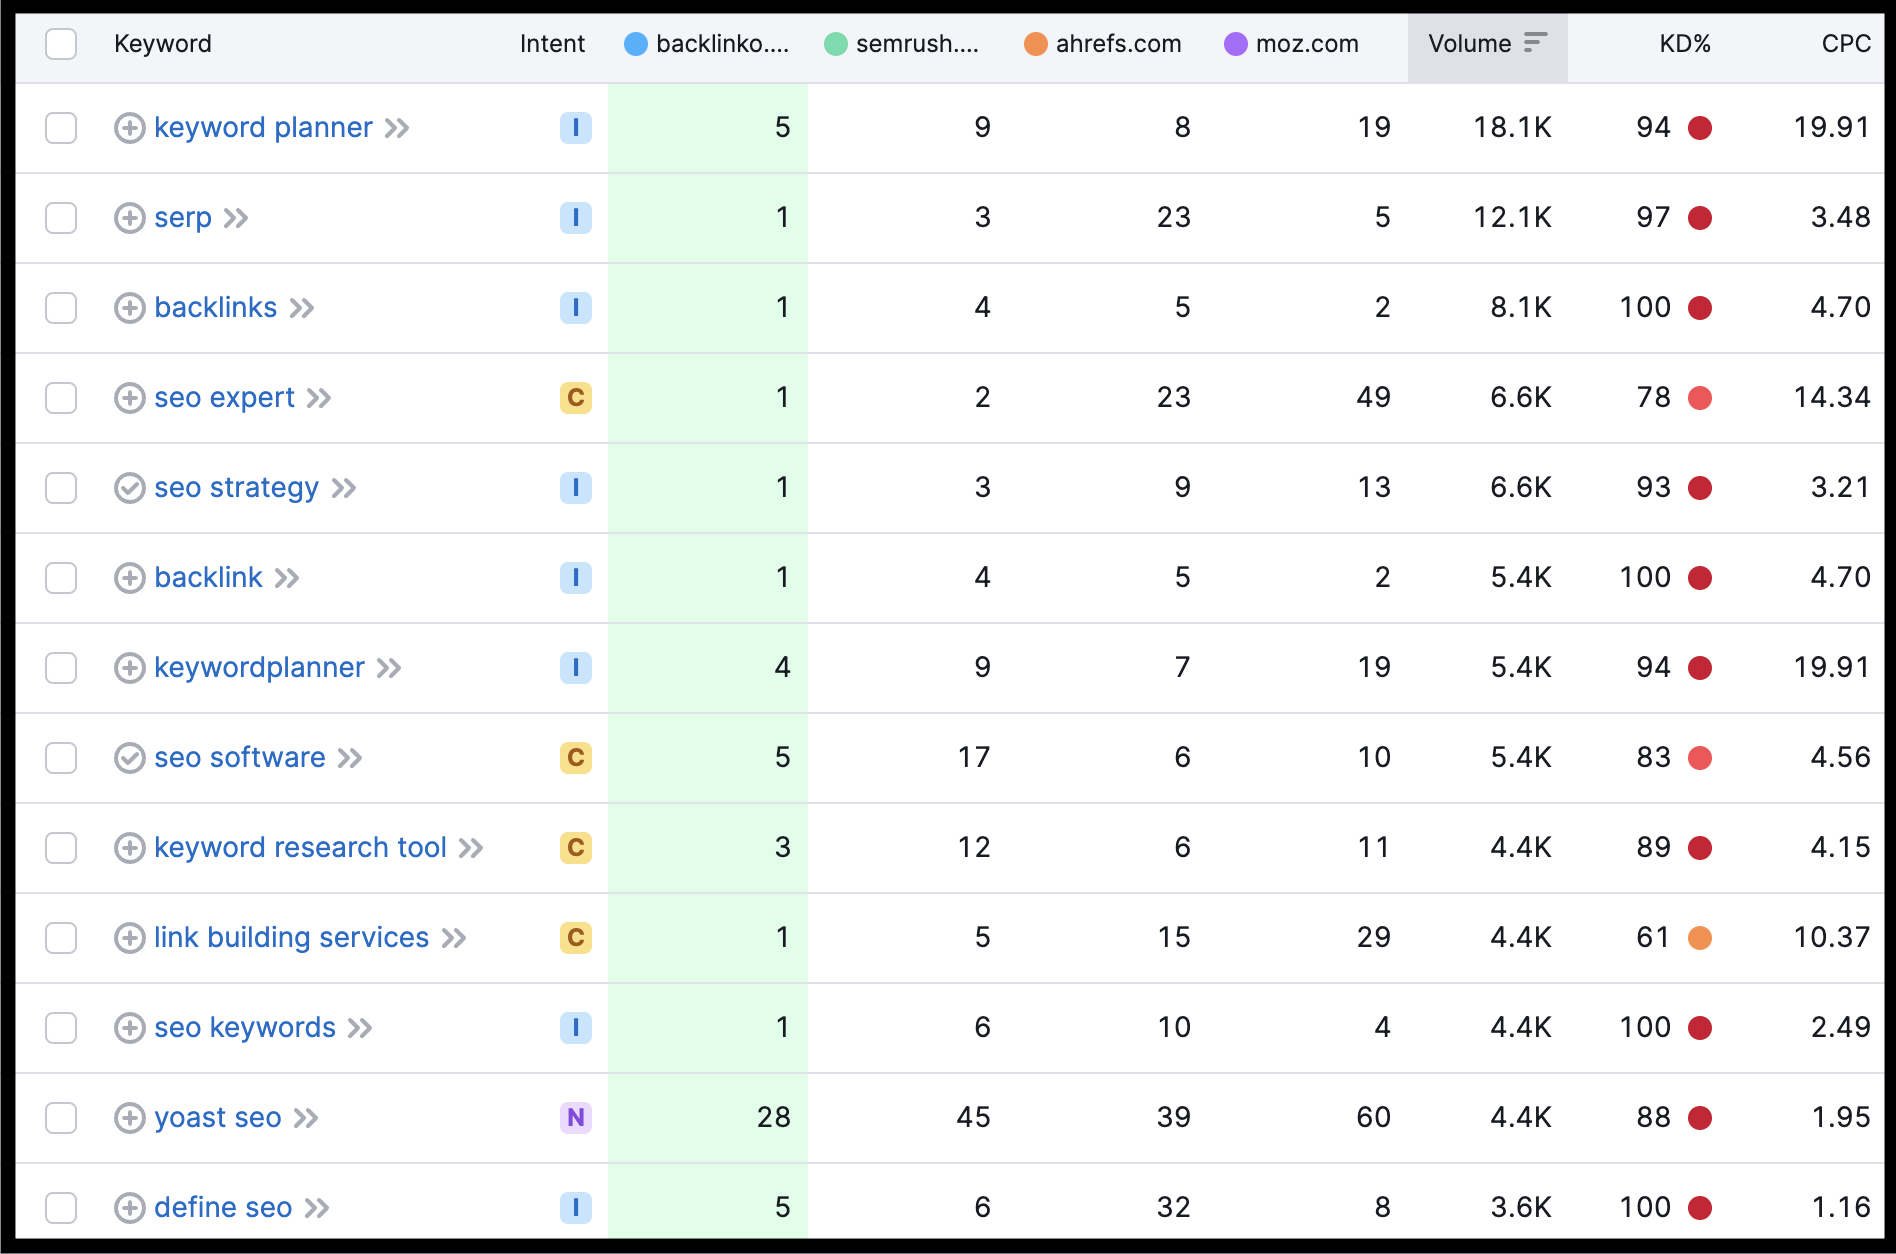Open the seo software keyword link
The height and width of the screenshot is (1254, 1896).
coord(239,758)
